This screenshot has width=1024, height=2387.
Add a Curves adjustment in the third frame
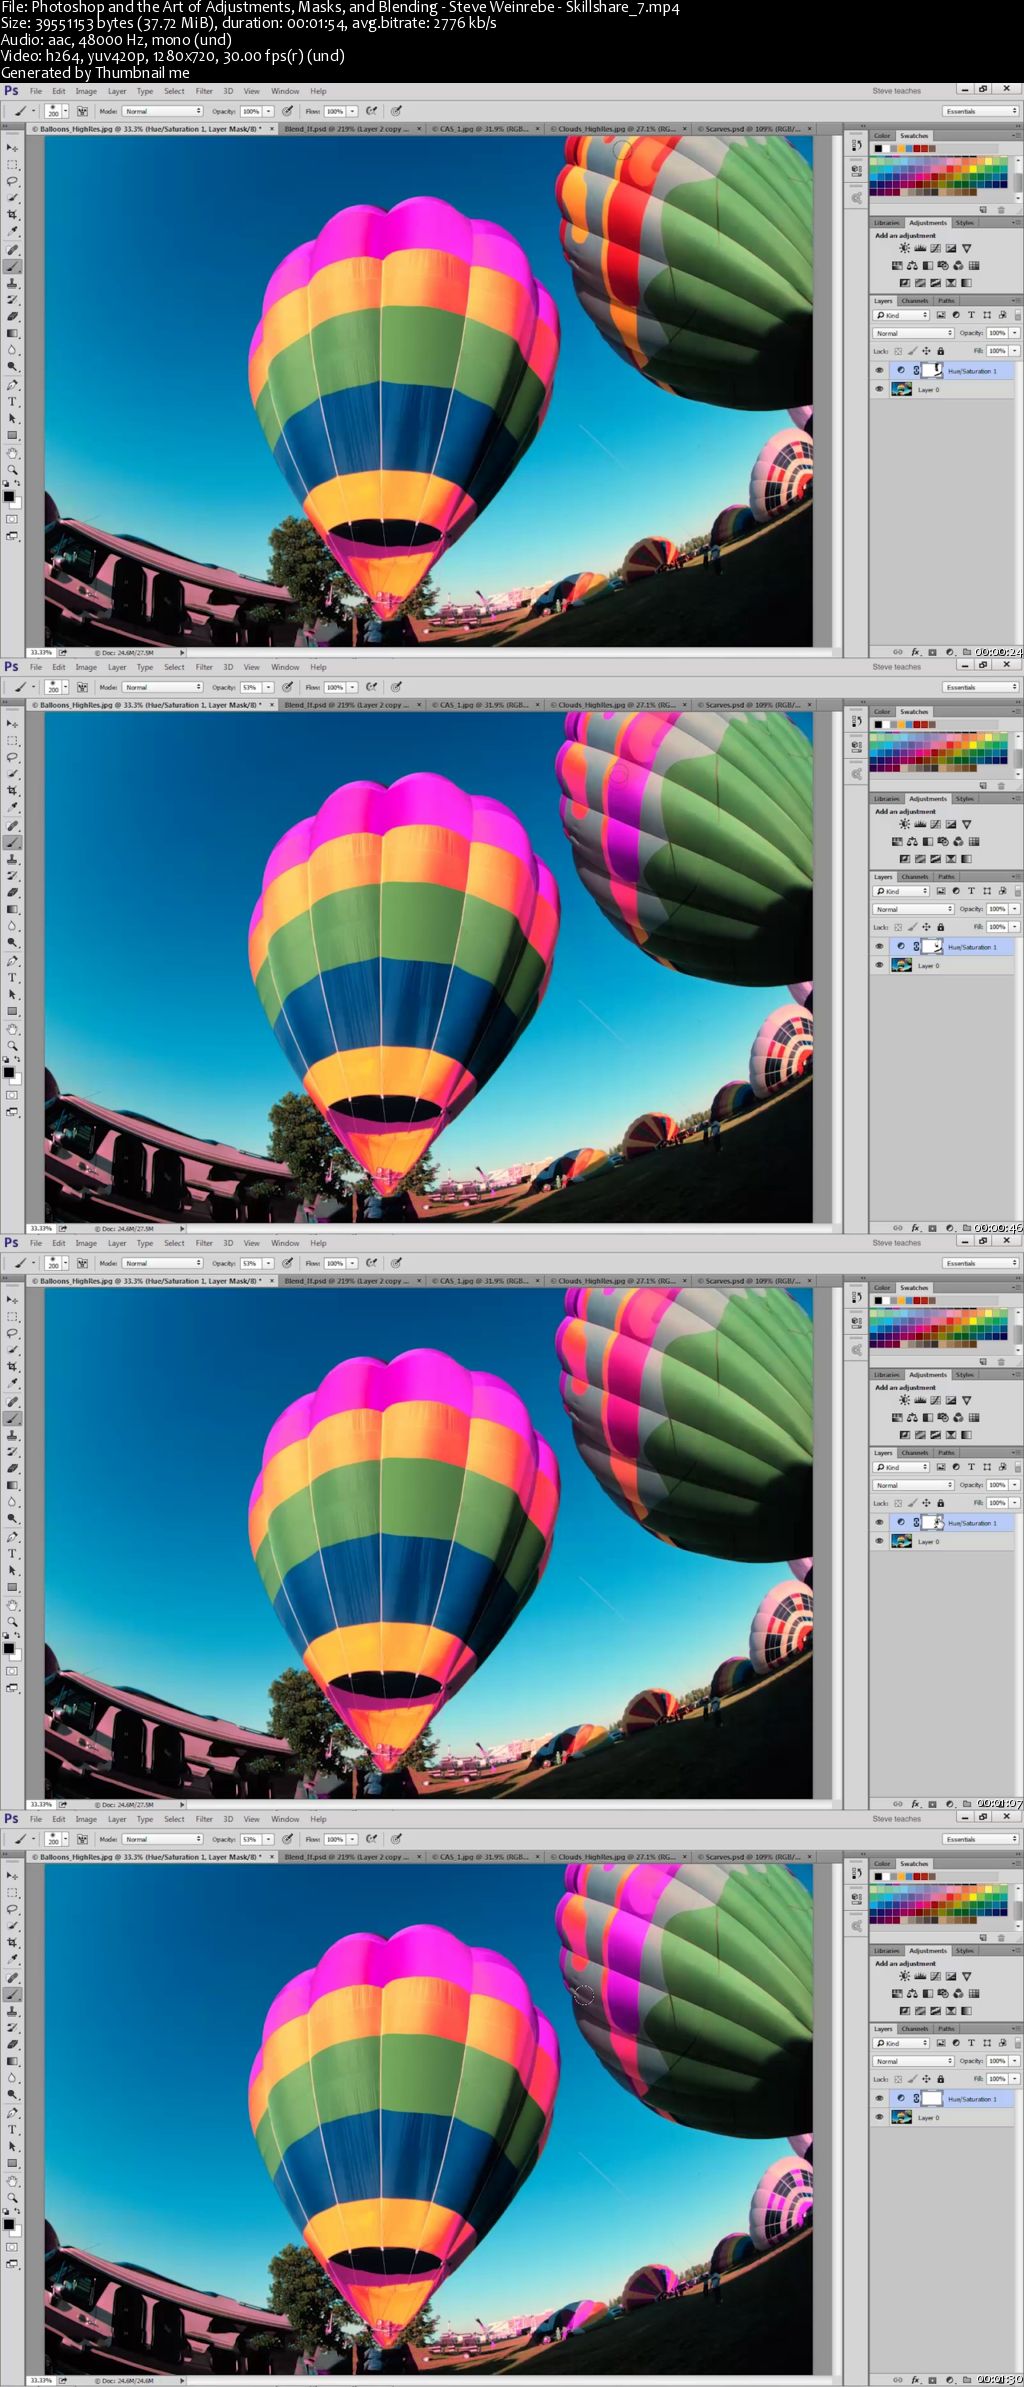pos(936,1400)
